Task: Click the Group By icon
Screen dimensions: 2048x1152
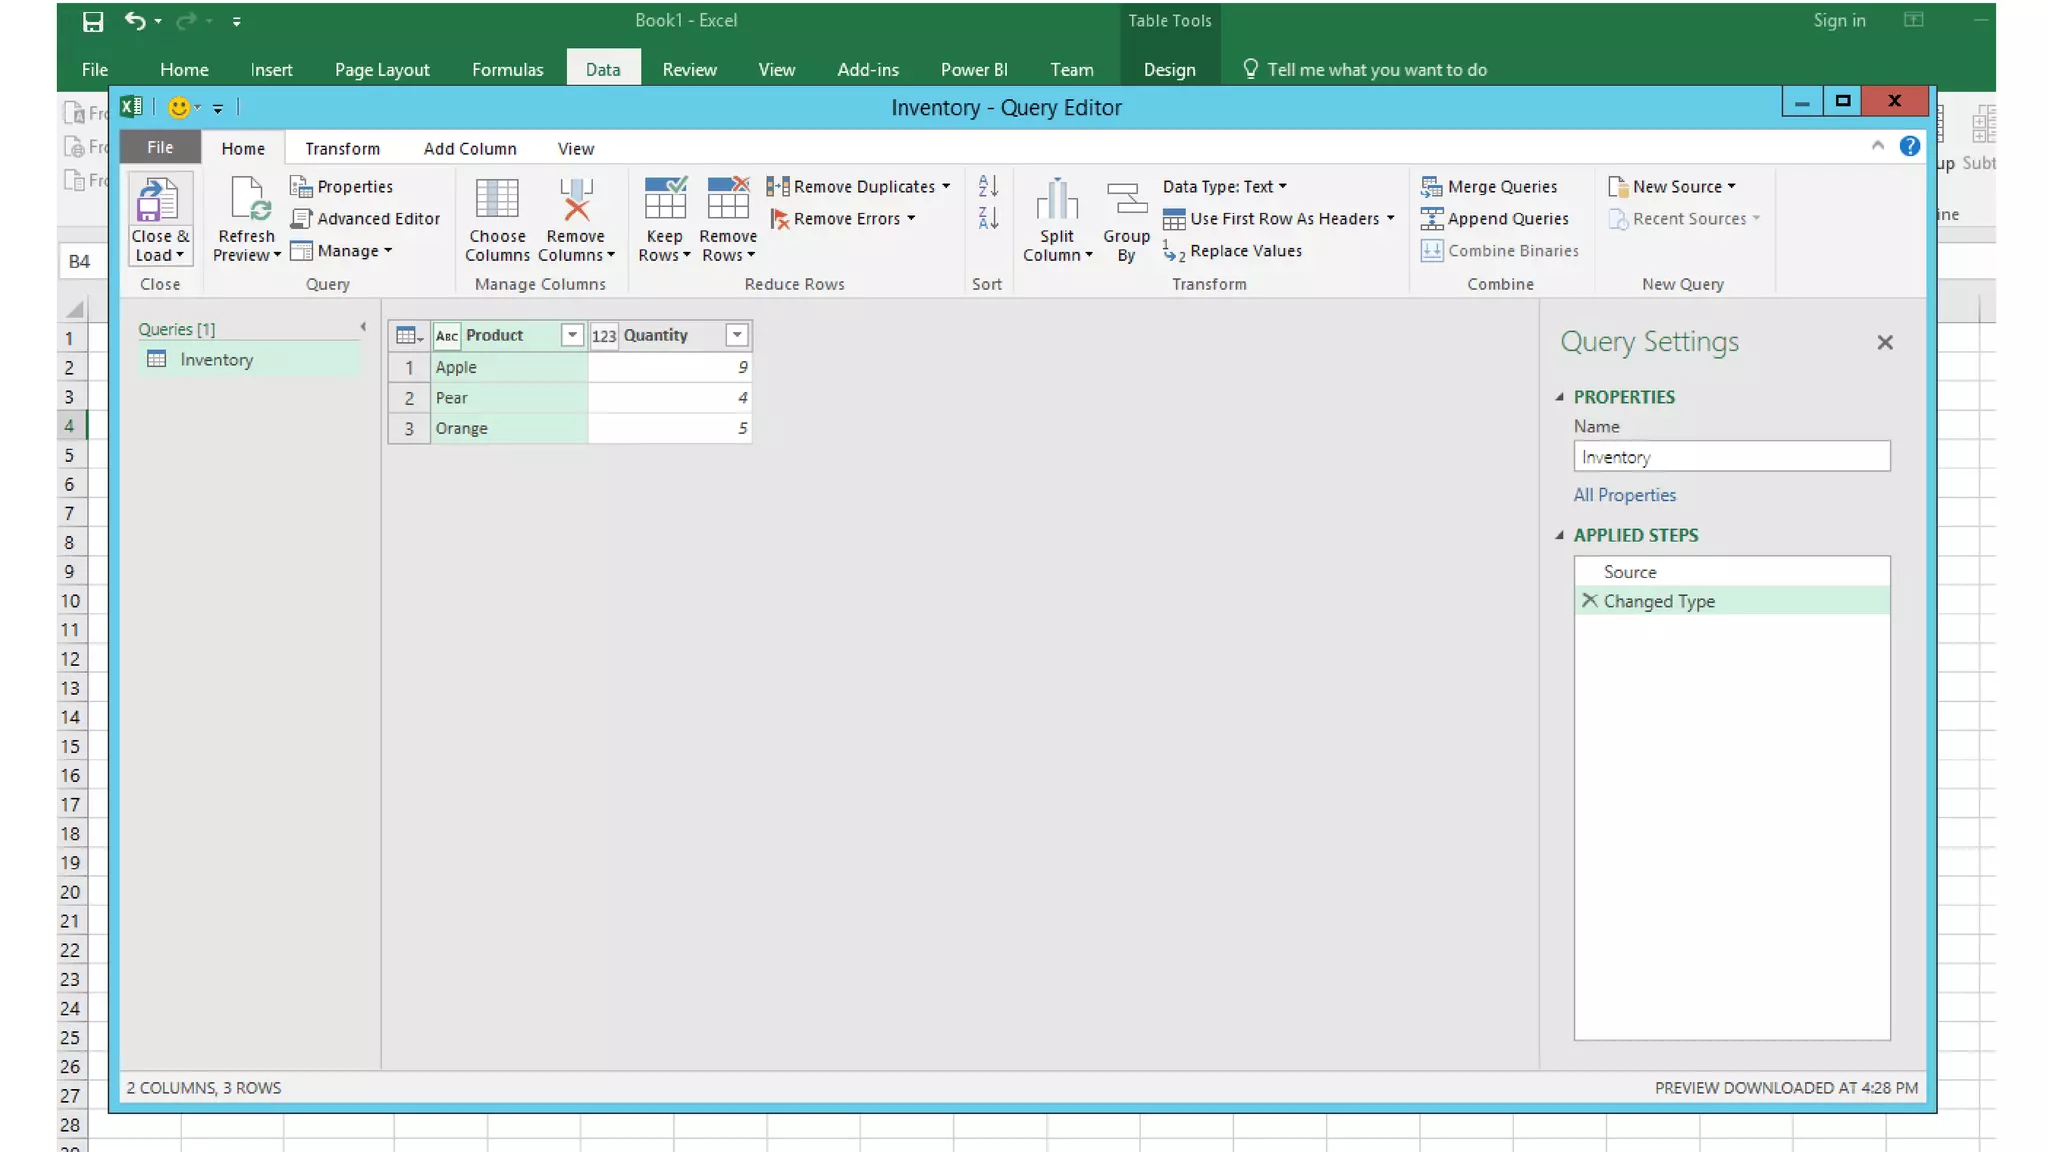Action: 1126,199
